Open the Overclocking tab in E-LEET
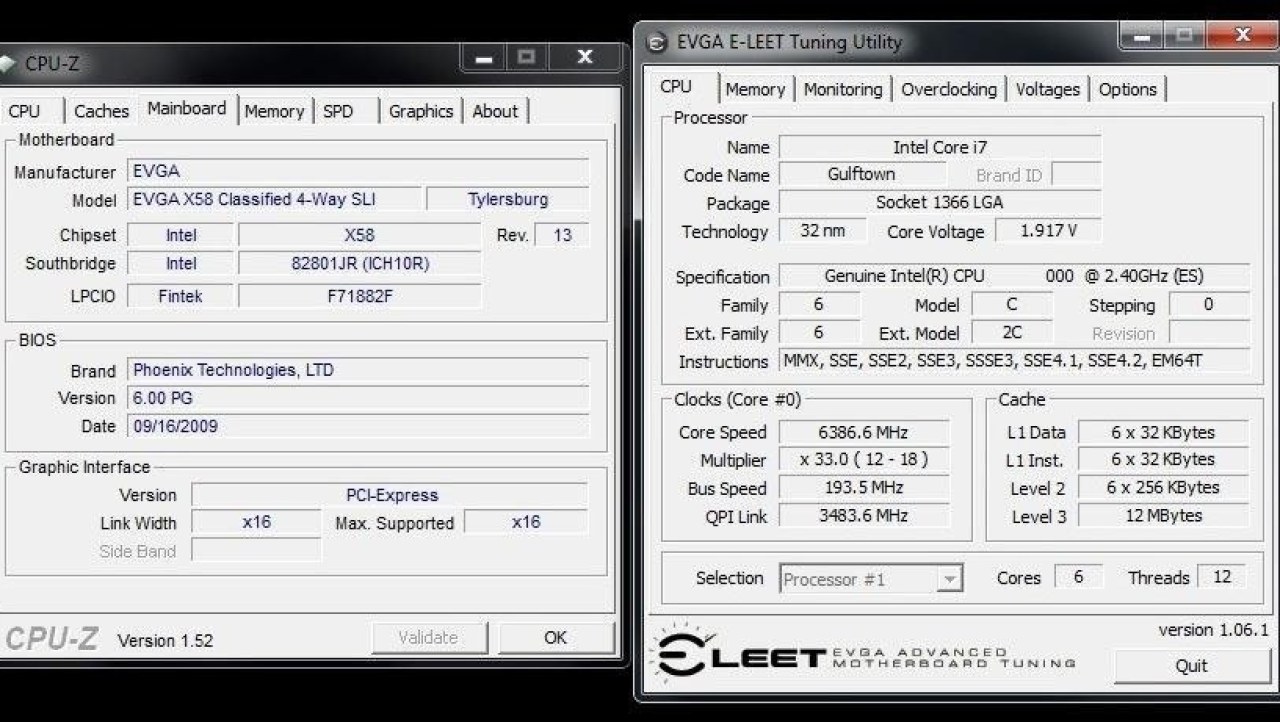 949,89
